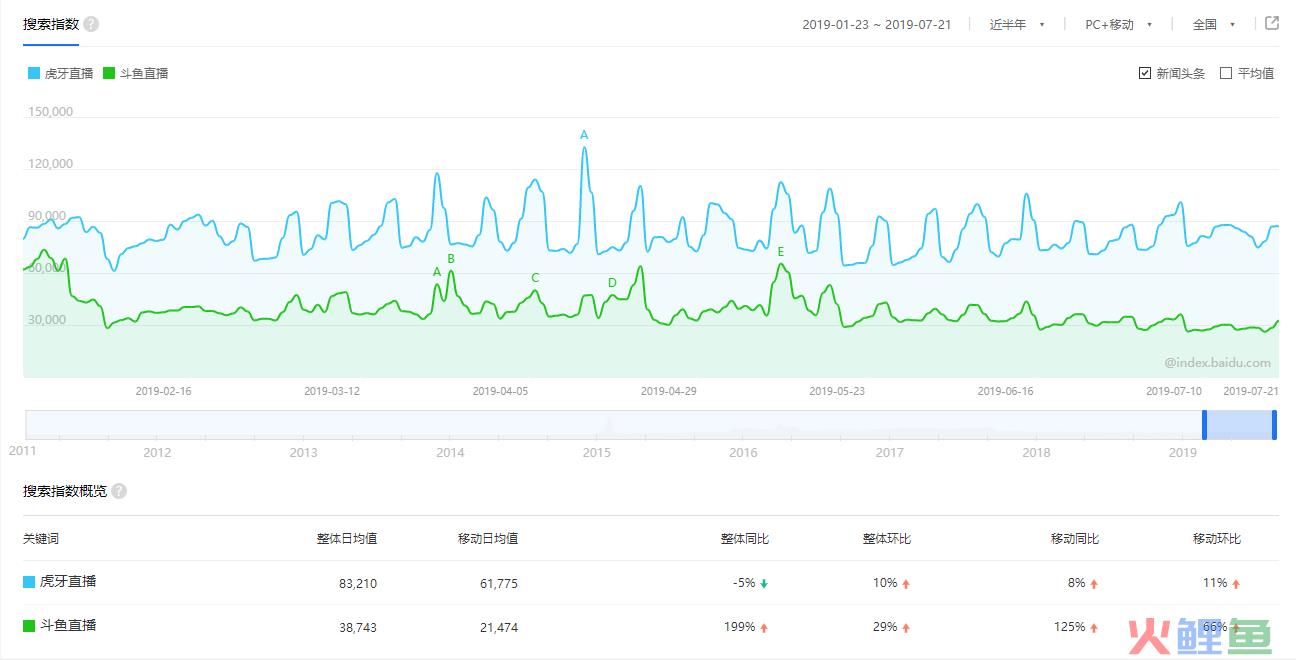
Task: Click the blue news marker A on 虎牙直播 line
Action: pos(584,135)
